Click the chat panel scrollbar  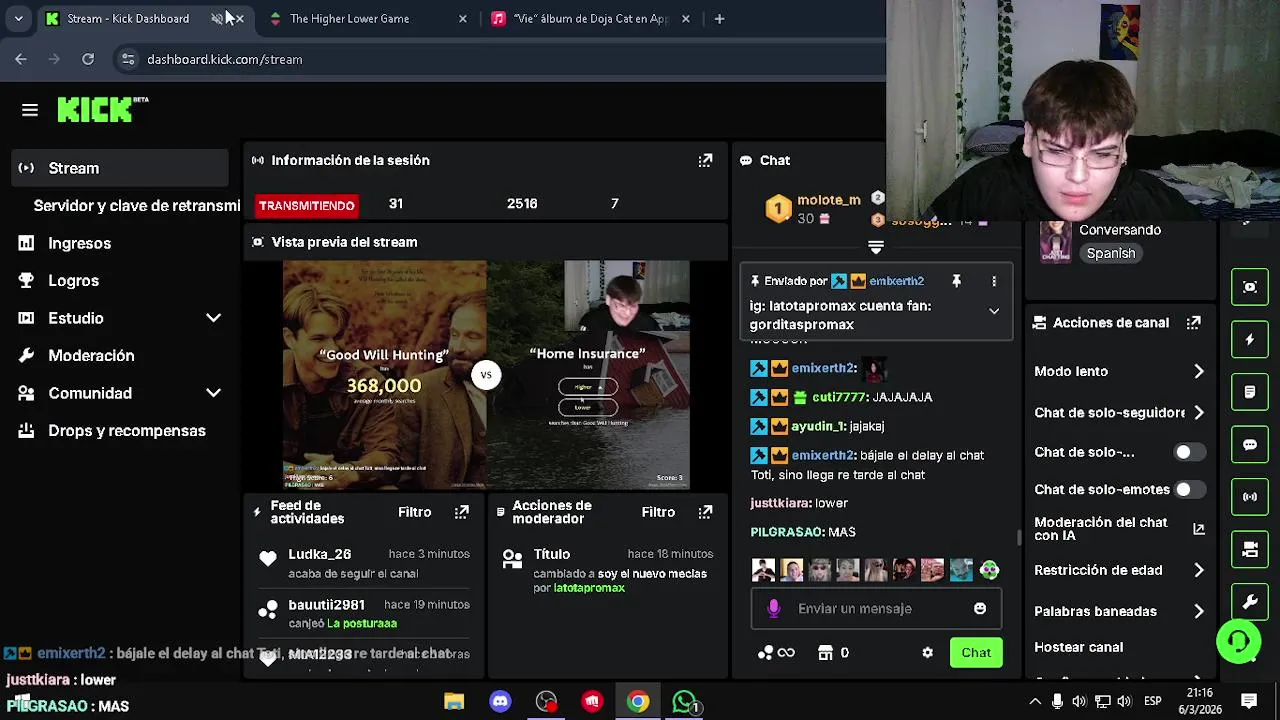point(1019,537)
